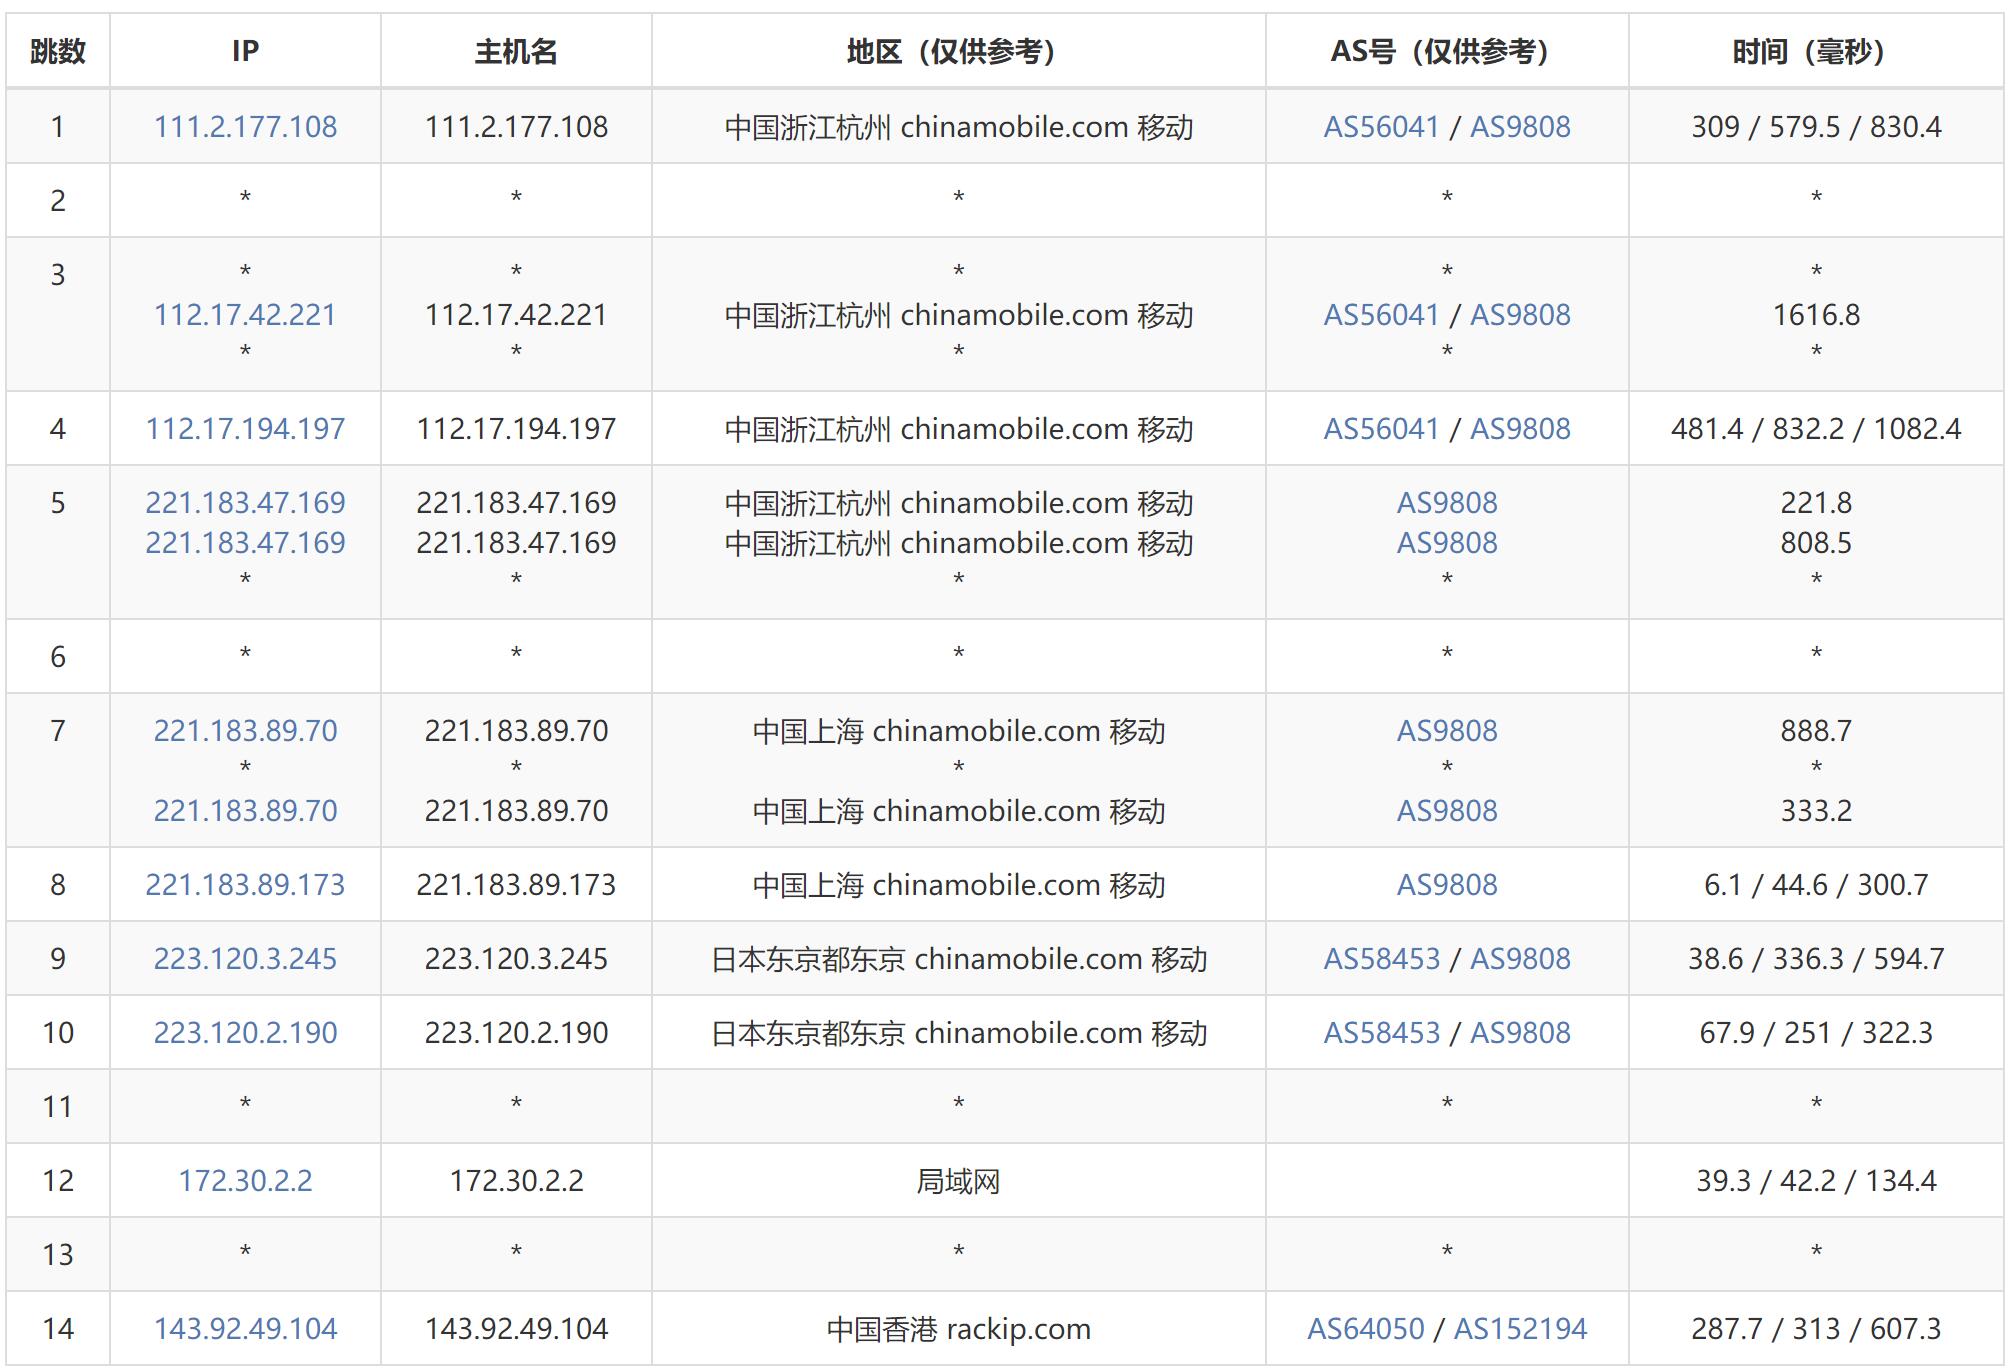Click the time value 6.1 / 44.6 / 300.7
2012x1372 pixels.
1816,885
